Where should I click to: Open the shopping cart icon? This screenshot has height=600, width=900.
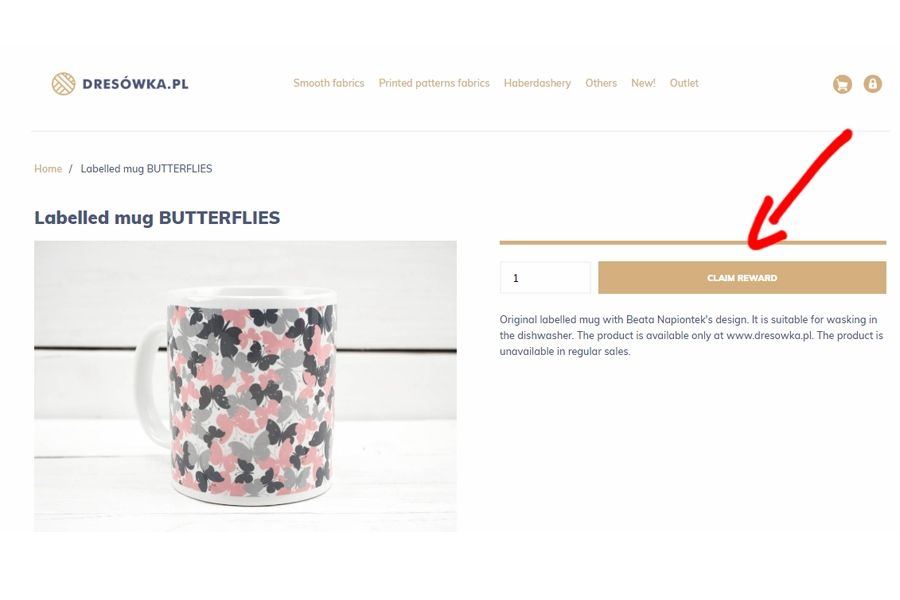tap(842, 84)
